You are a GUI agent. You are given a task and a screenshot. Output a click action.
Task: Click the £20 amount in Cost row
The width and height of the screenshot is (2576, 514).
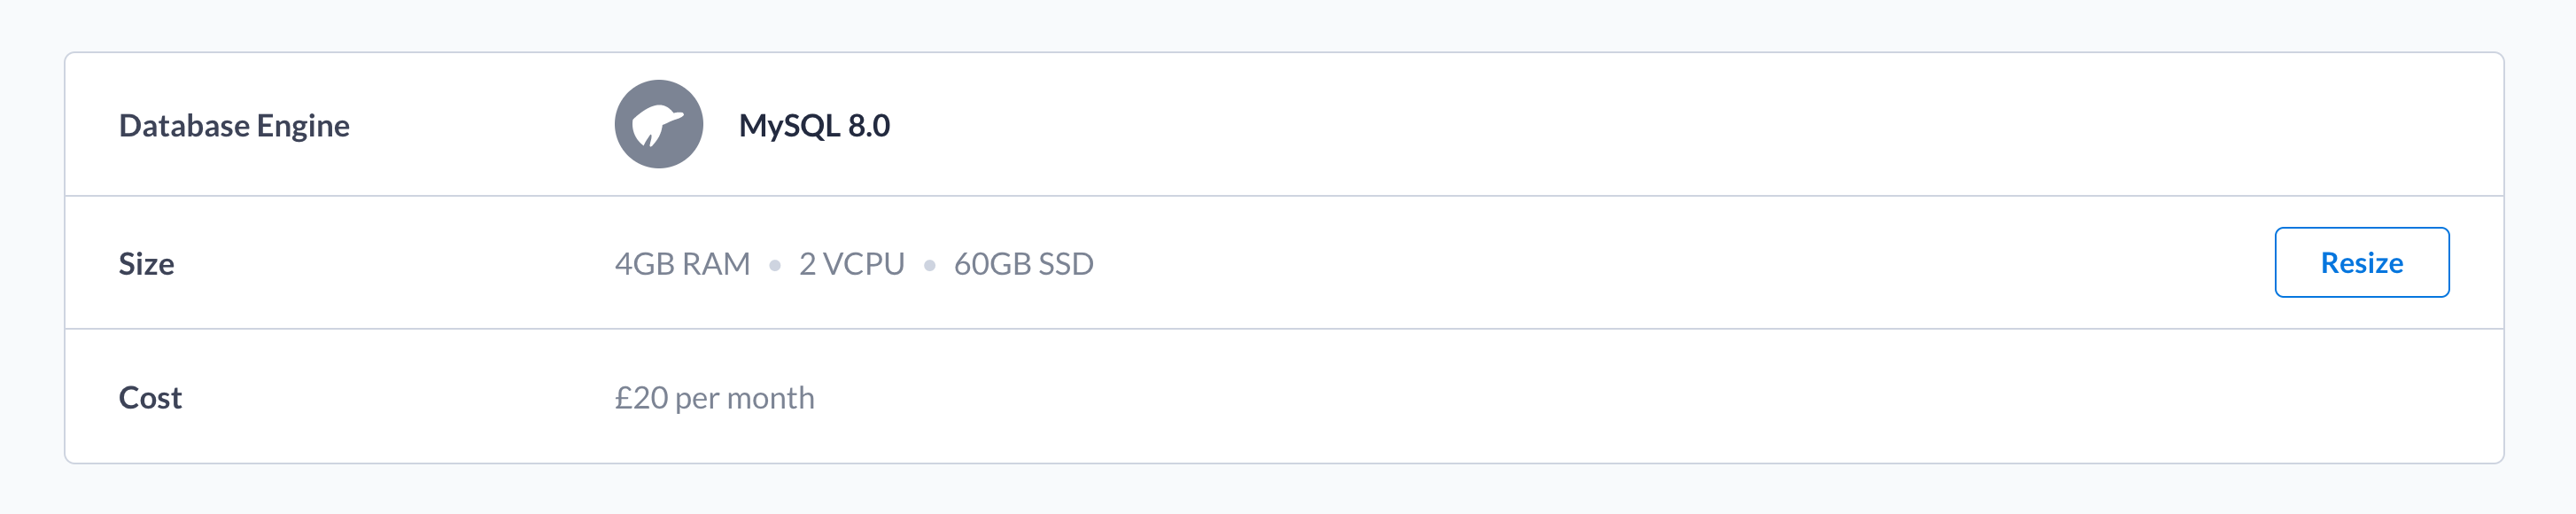click(x=641, y=397)
